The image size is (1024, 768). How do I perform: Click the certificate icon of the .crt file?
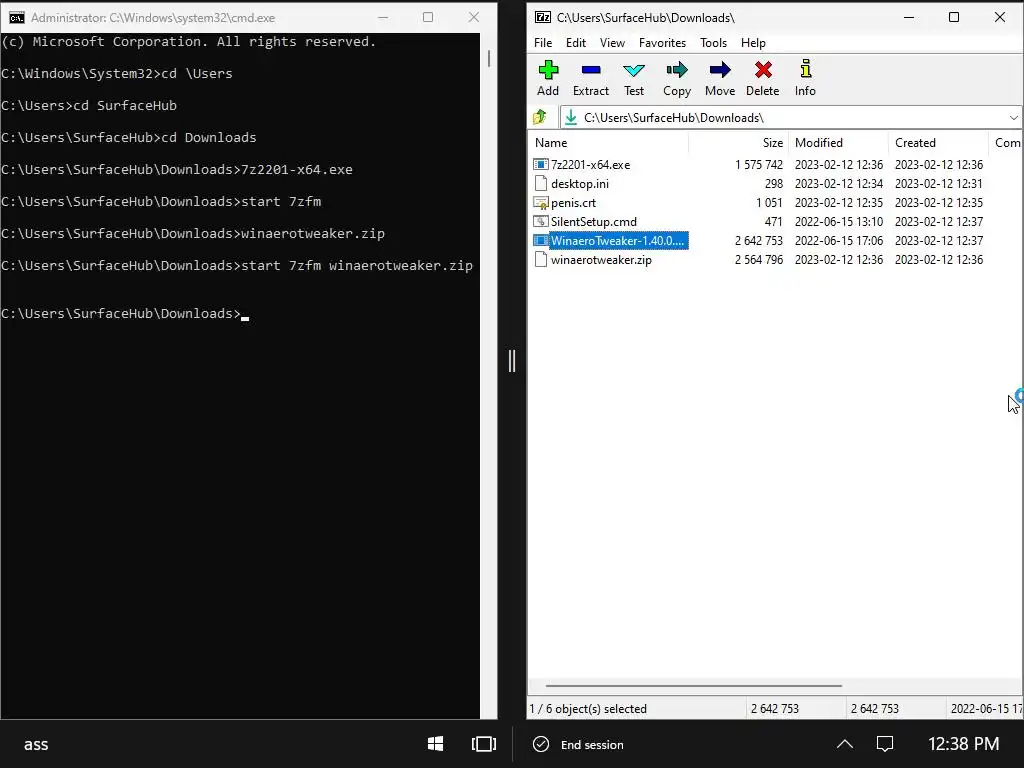(541, 202)
